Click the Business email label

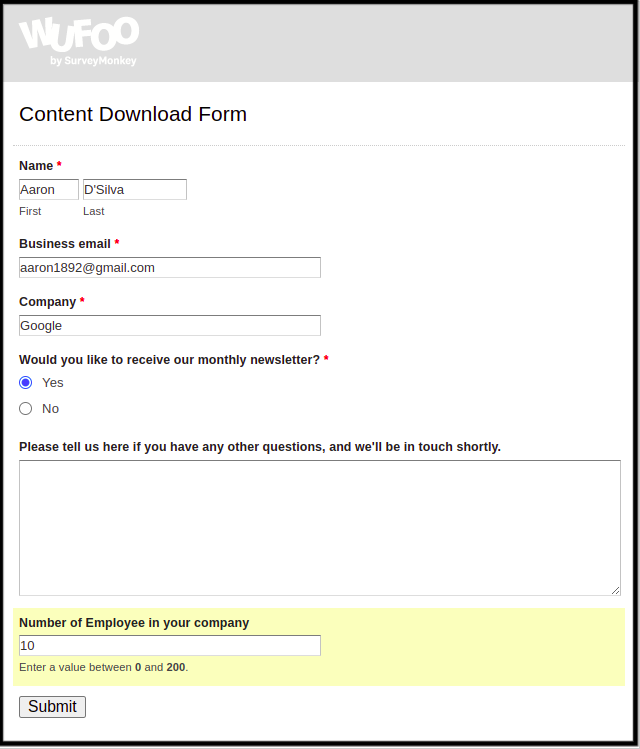coord(65,244)
